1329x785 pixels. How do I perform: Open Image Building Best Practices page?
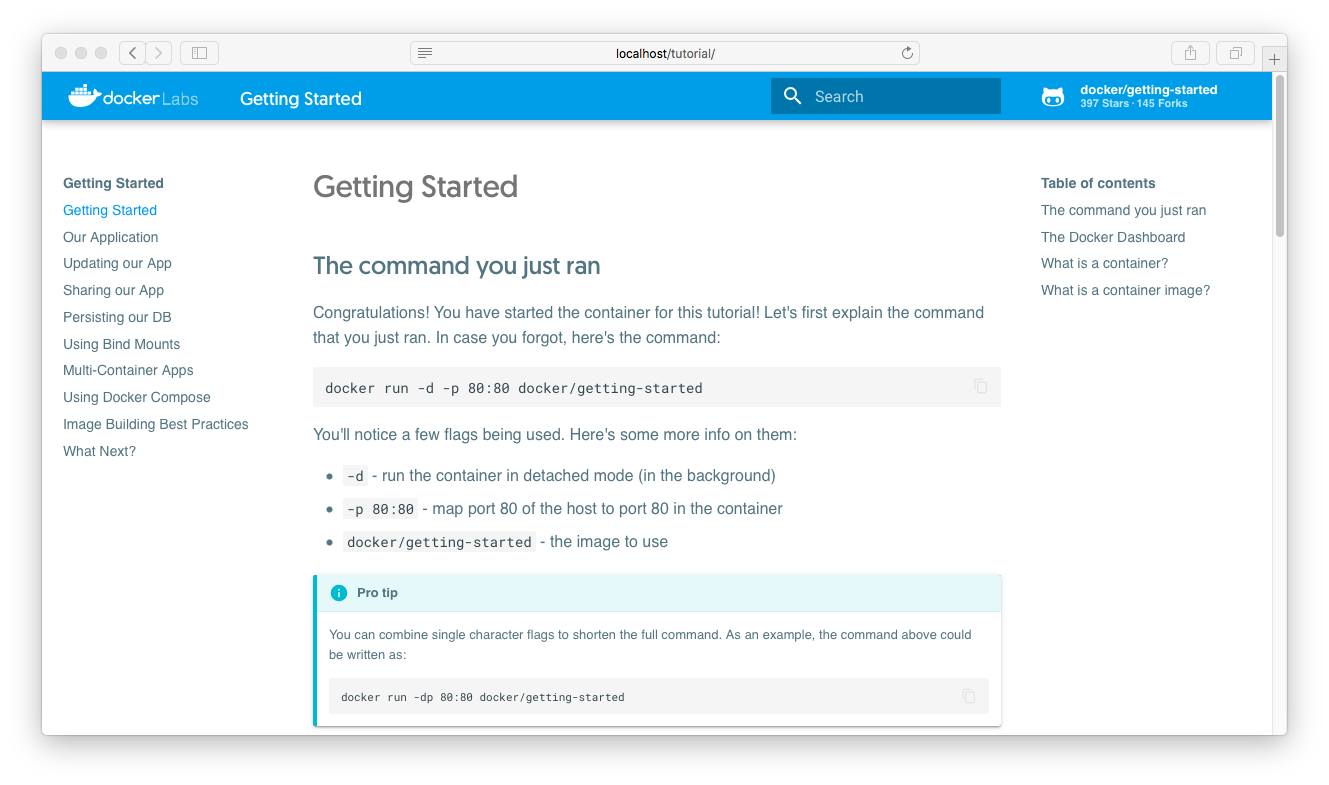pos(156,424)
